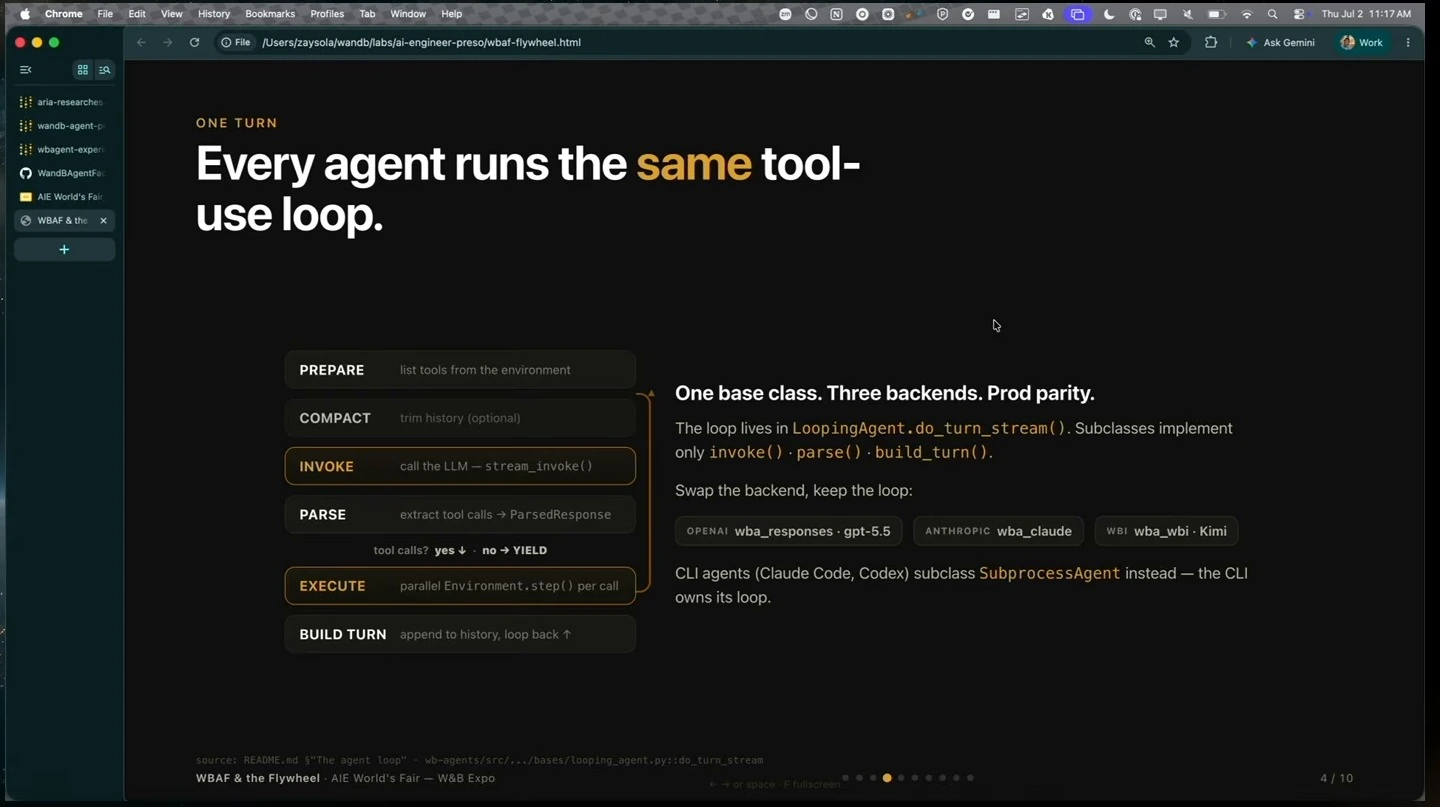Reload the current page
The image size is (1440, 807).
pos(194,42)
